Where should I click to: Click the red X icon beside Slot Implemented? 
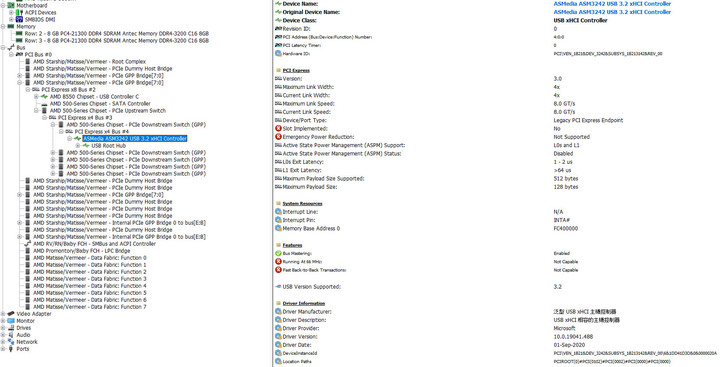tap(278, 129)
